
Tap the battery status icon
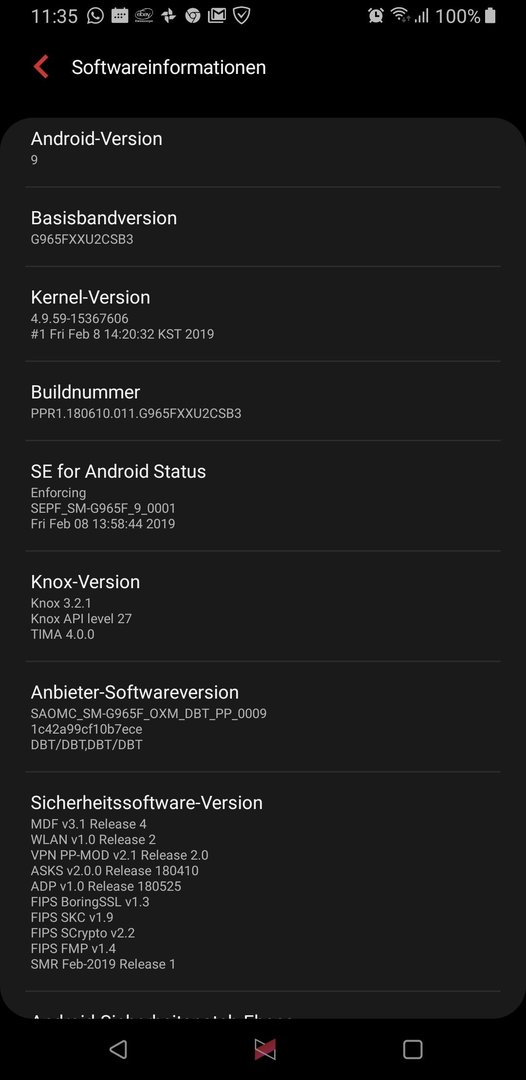(490, 15)
